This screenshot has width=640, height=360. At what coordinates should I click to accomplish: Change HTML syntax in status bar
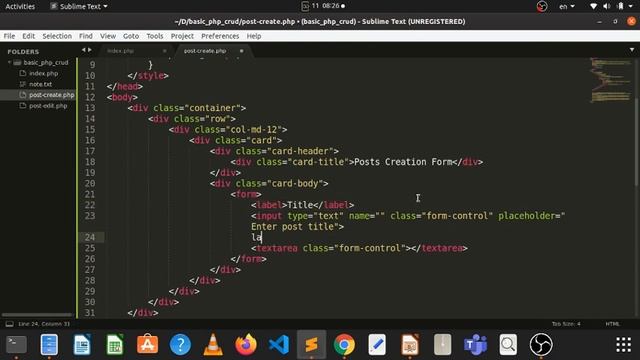(x=612, y=324)
